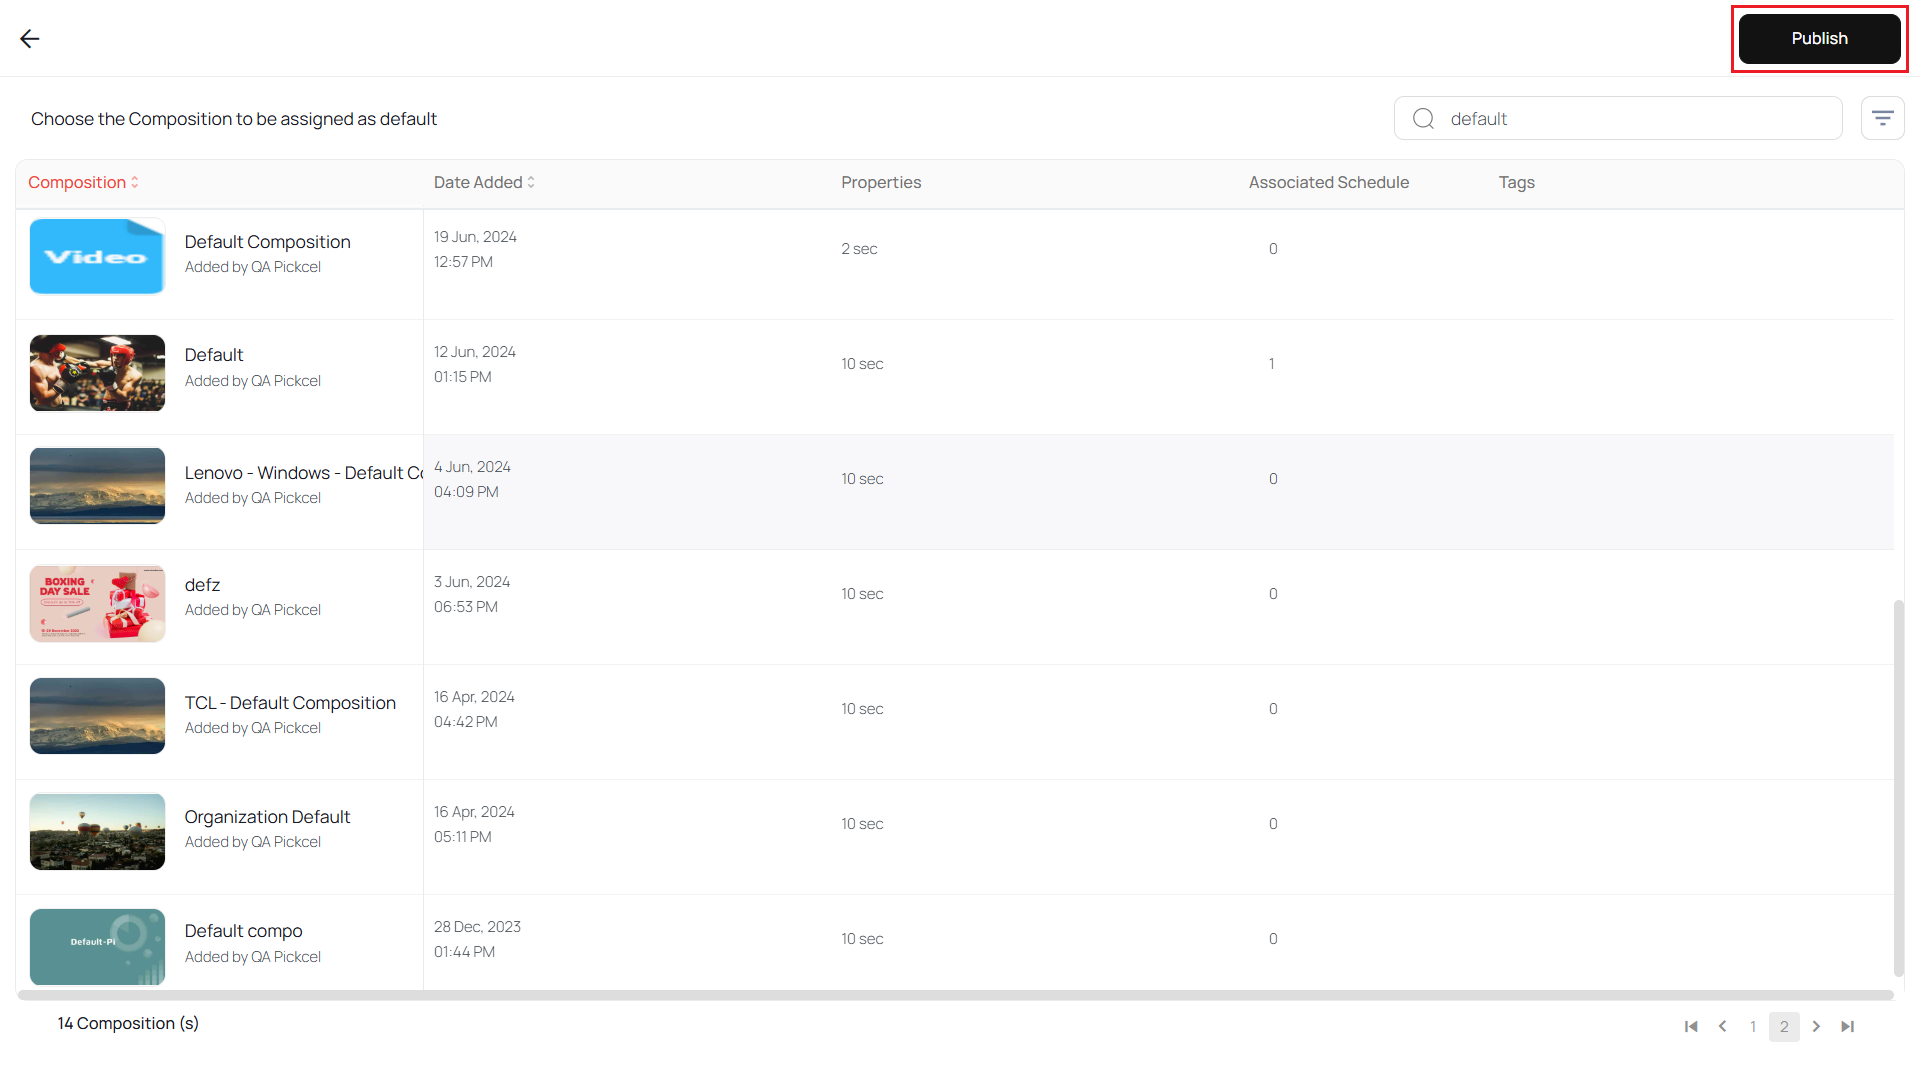This screenshot has height=1080, width=1920.
Task: Click inside the default search field
Action: point(1600,118)
